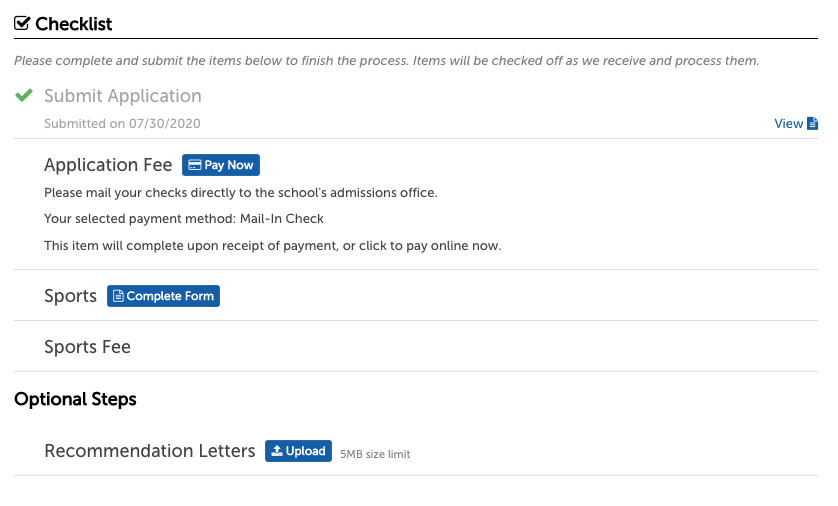The image size is (838, 506).
Task: Click the form icon in Complete Form button
Action: [x=118, y=296]
